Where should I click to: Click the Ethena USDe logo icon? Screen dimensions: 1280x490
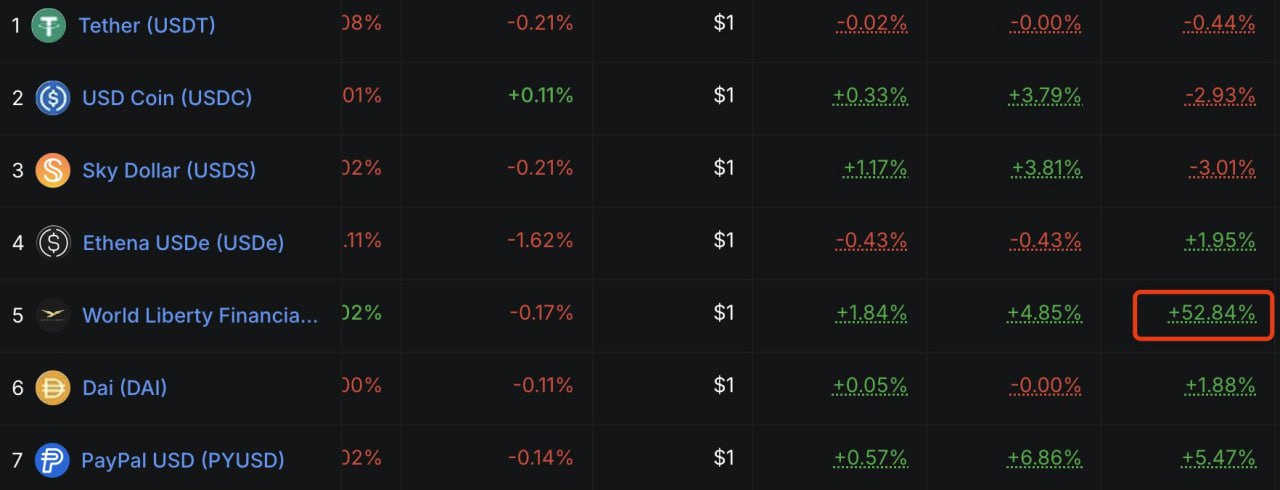pos(52,243)
